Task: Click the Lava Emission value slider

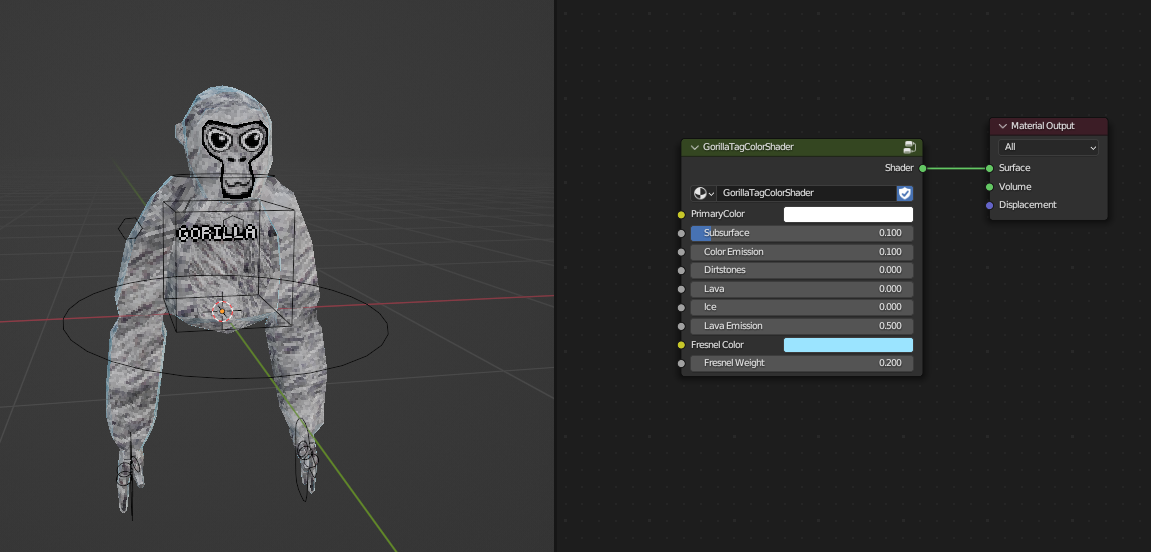Action: (x=801, y=326)
